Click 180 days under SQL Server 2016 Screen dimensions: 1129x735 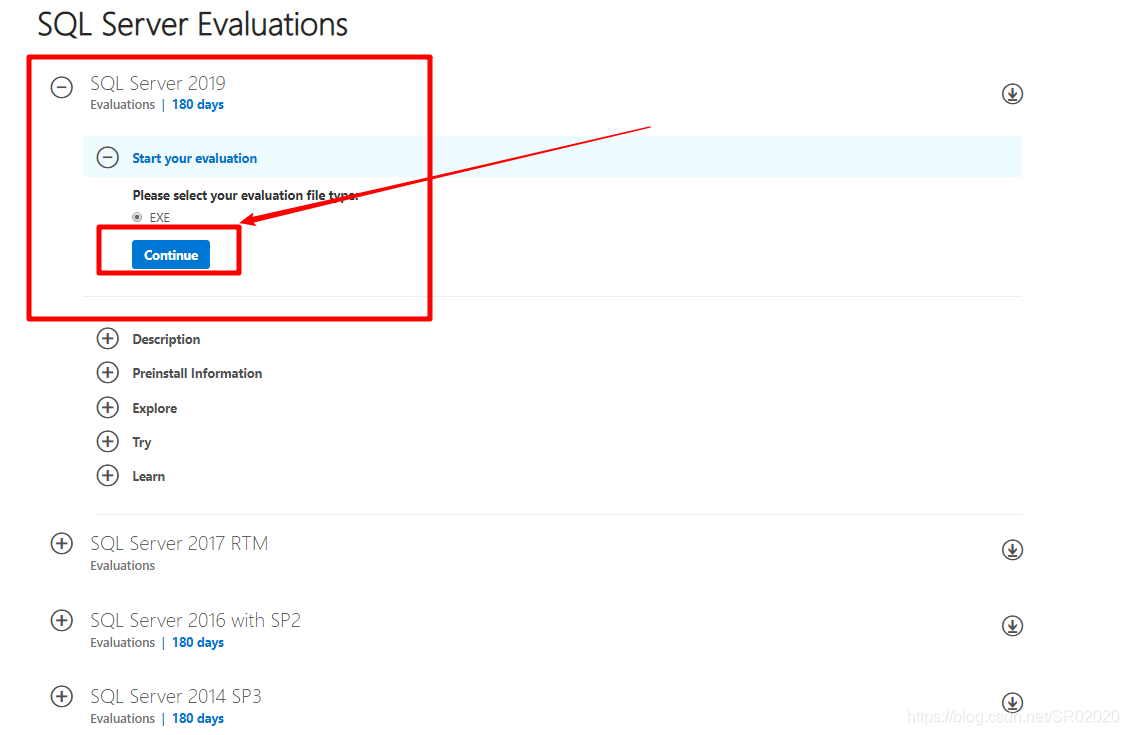pos(198,642)
